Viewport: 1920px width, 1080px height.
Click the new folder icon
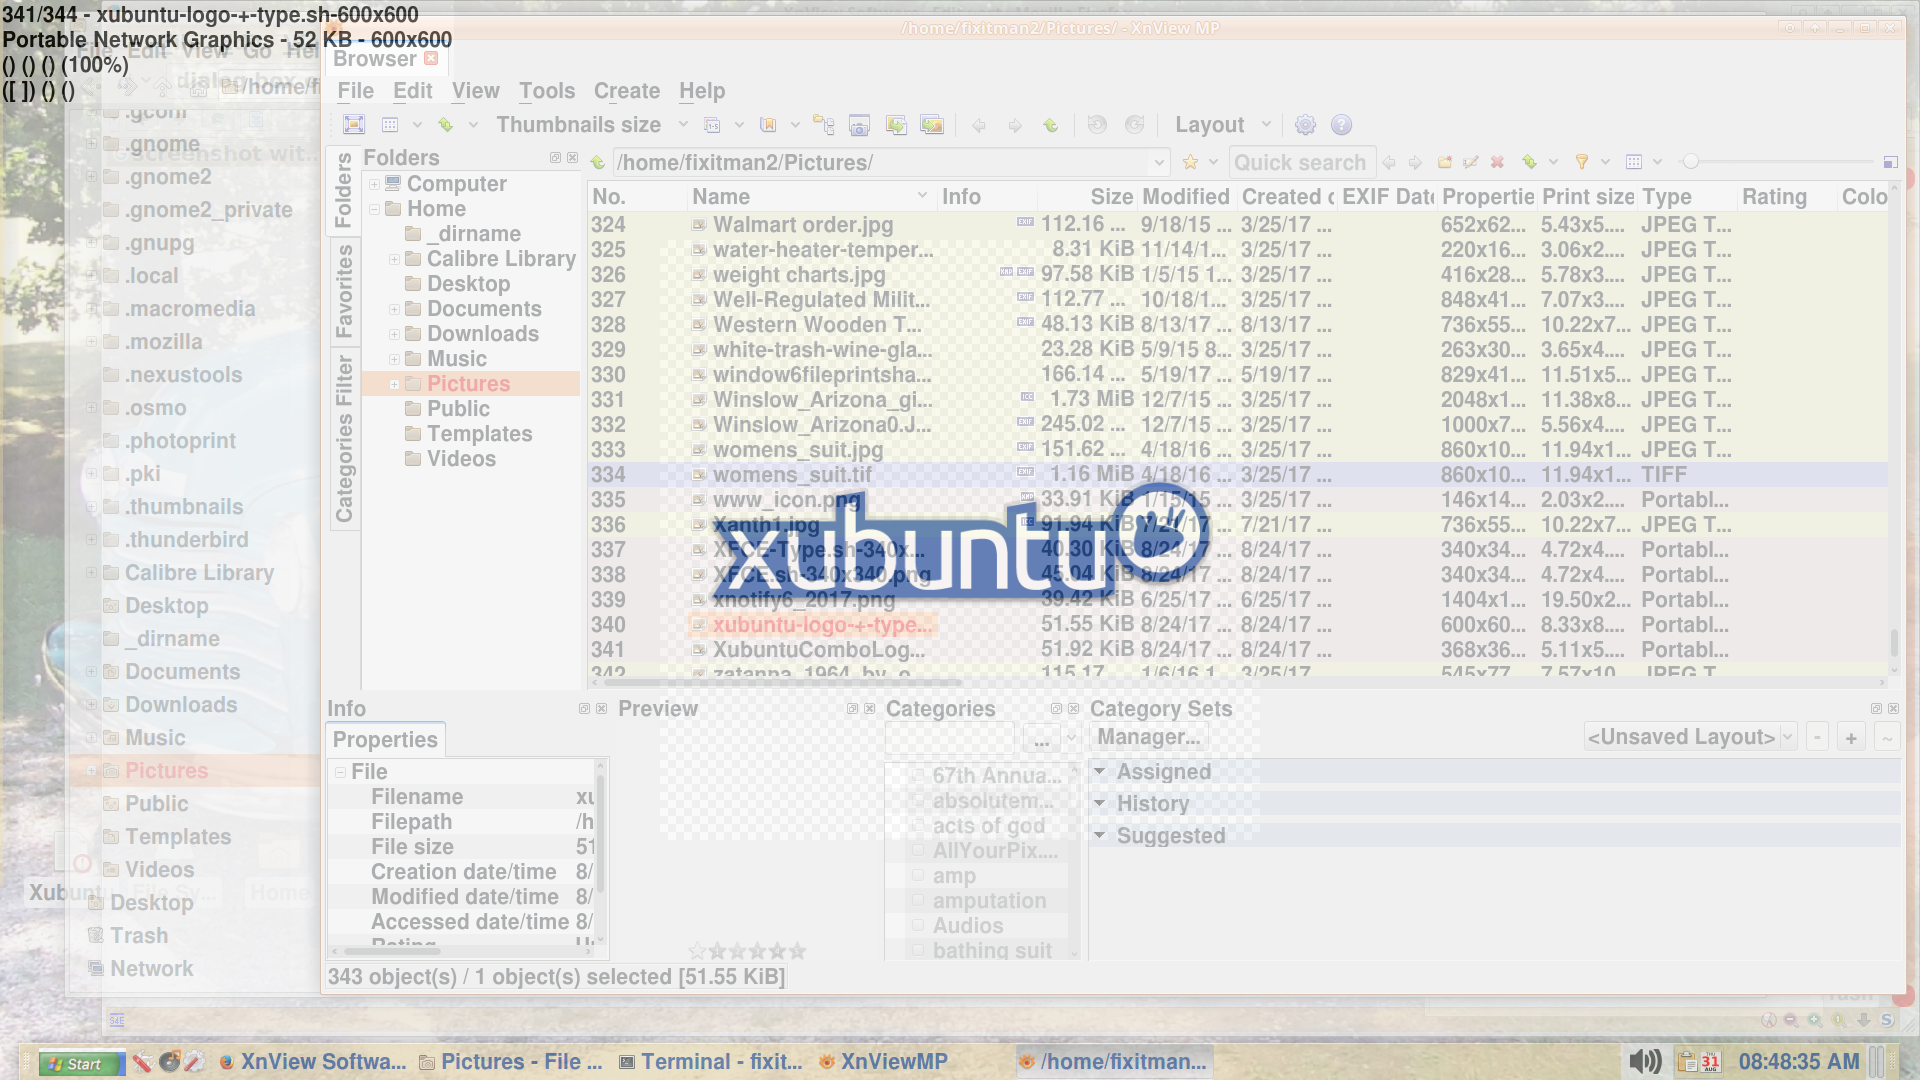1444,162
